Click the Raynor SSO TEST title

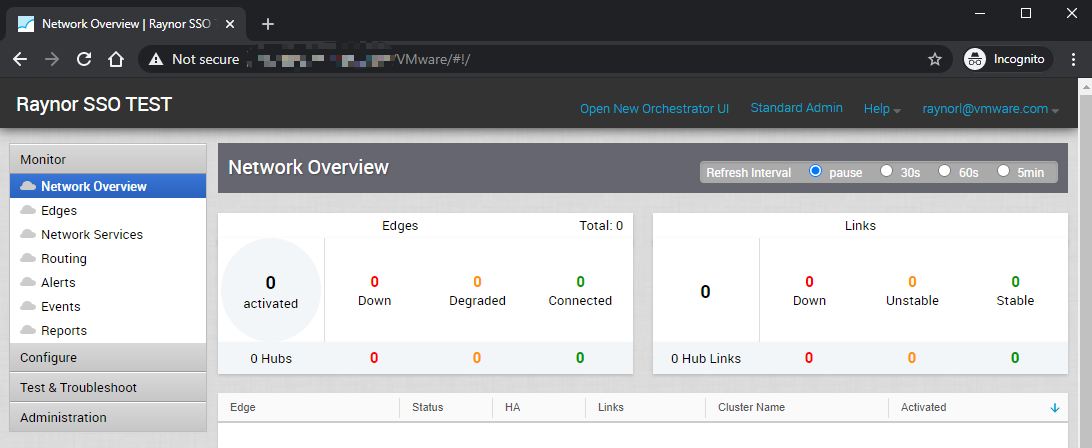pyautogui.click(x=94, y=105)
